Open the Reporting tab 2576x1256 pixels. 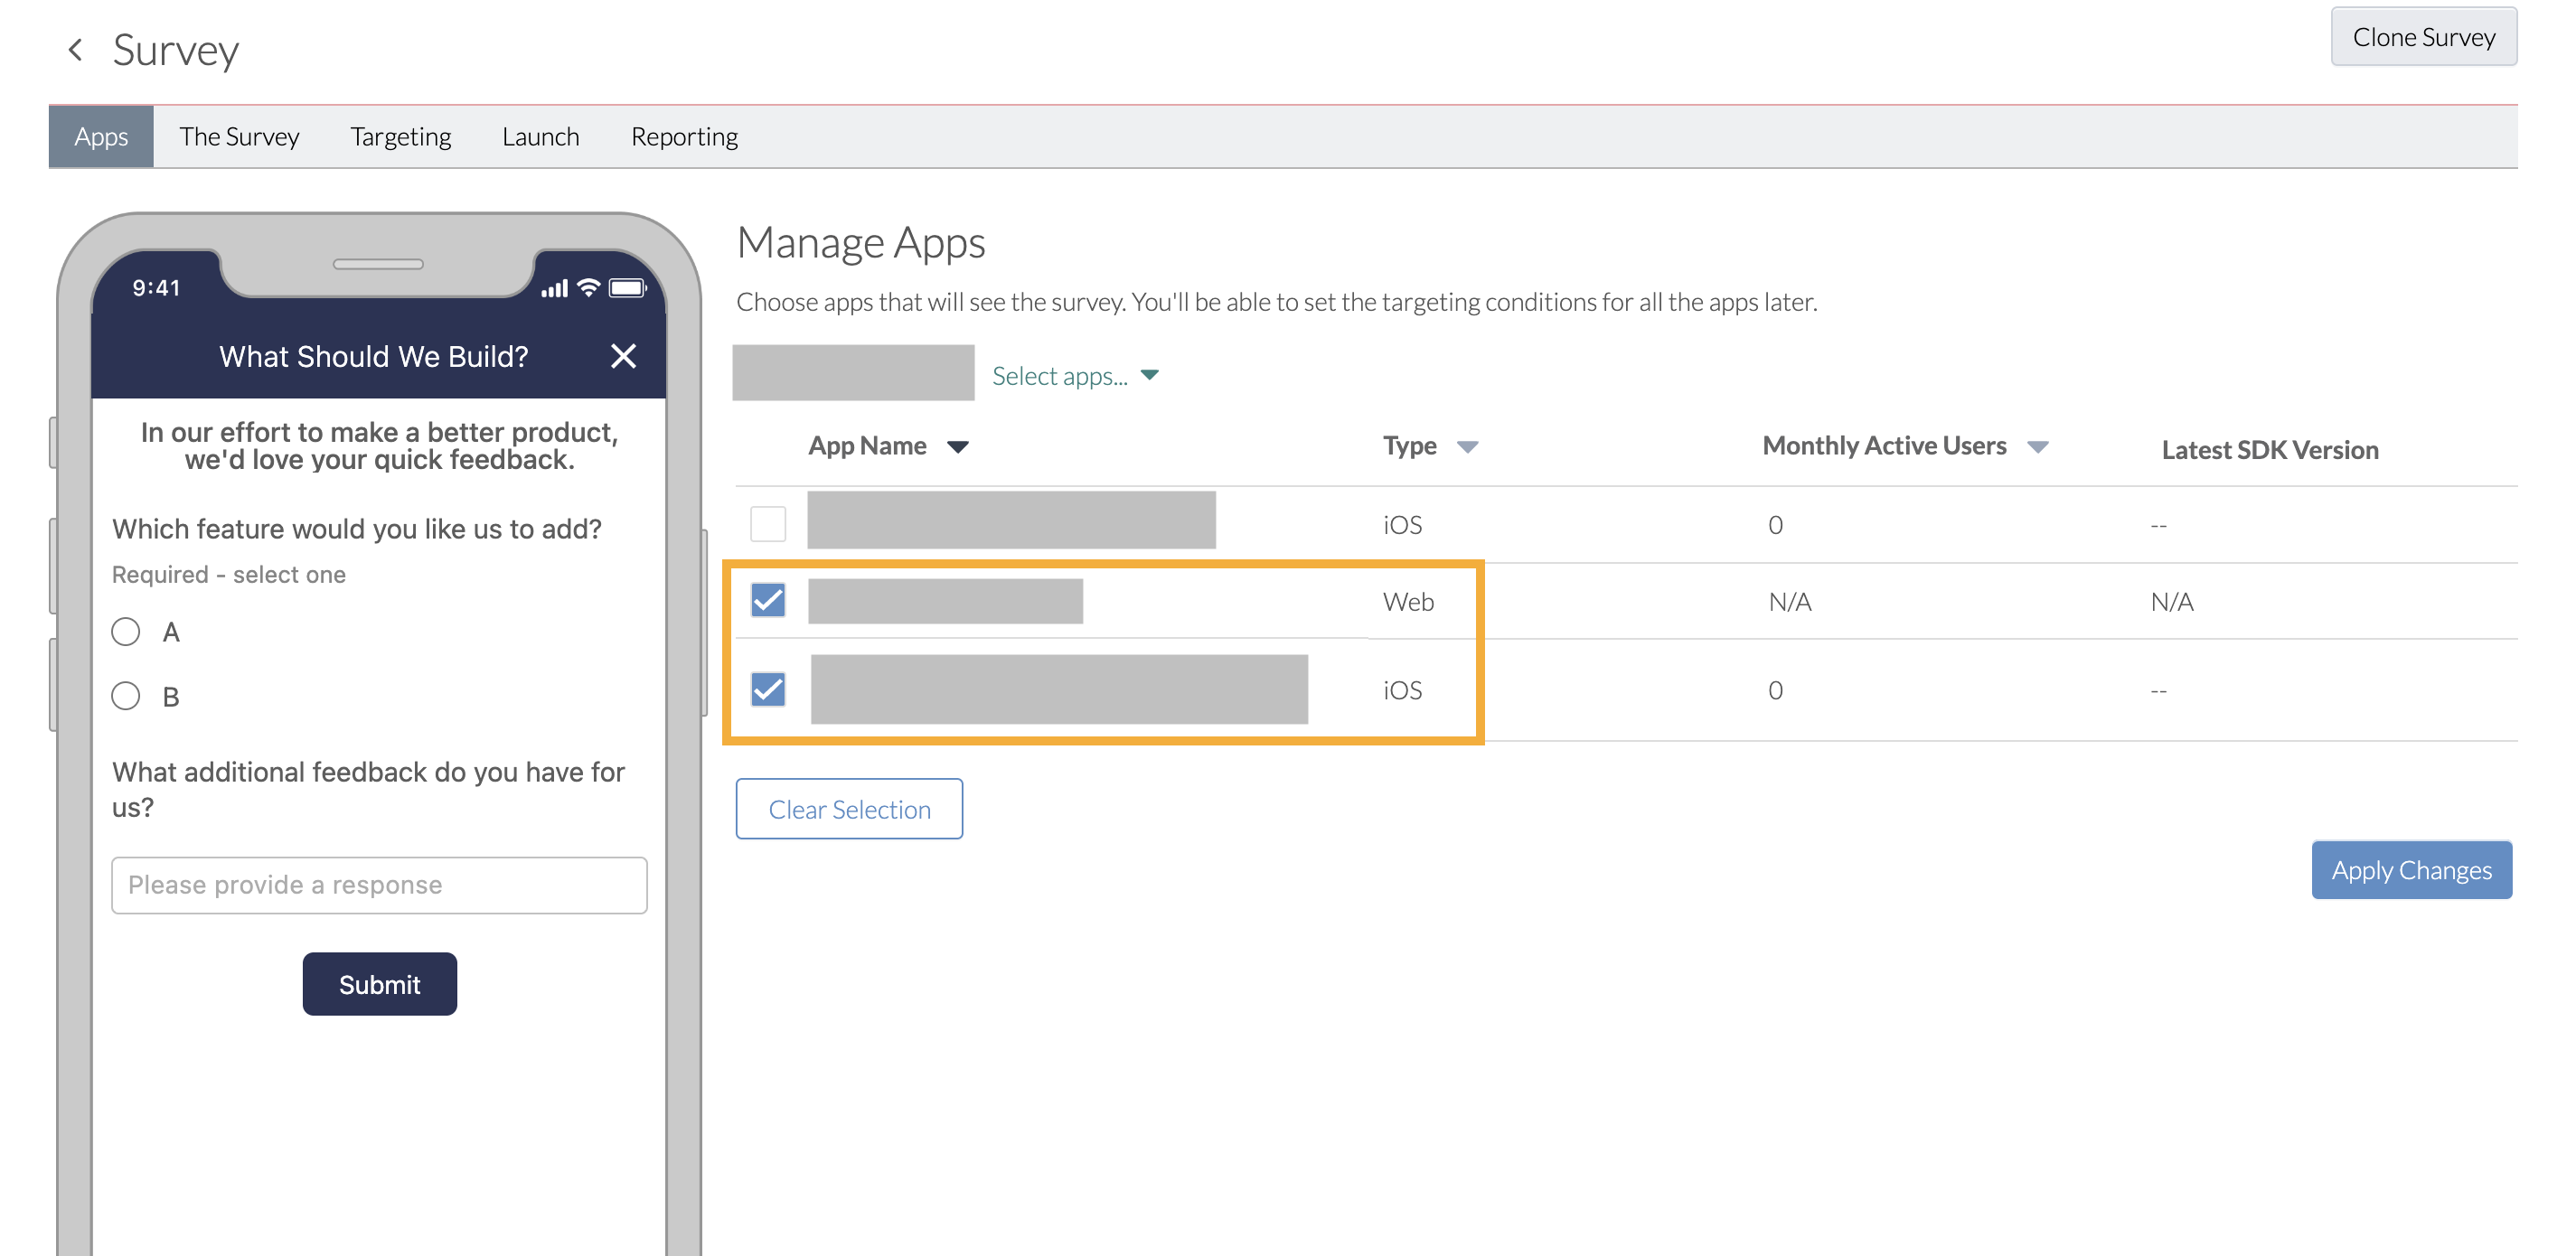684,137
